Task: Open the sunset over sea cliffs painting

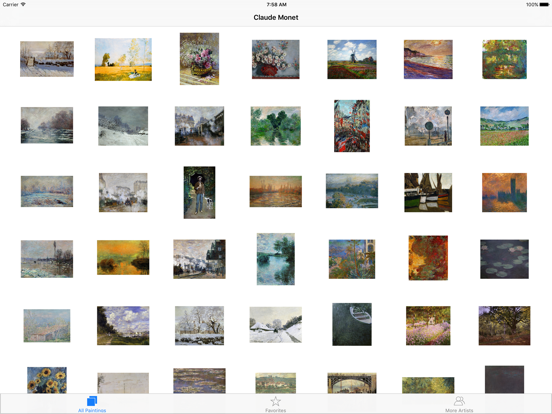Action: tap(428, 59)
